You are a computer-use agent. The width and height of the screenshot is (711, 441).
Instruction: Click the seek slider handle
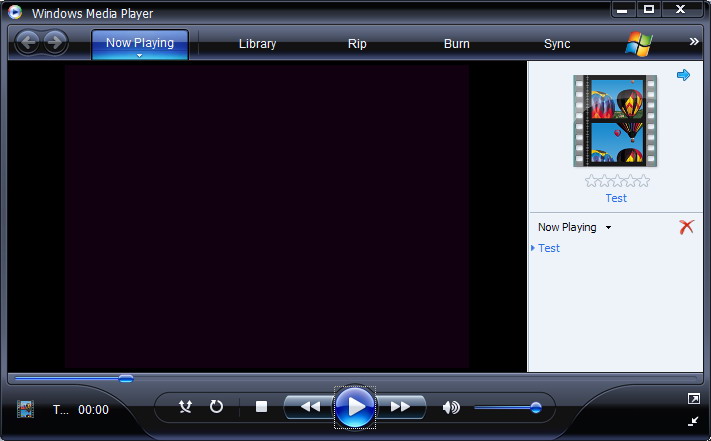click(126, 378)
